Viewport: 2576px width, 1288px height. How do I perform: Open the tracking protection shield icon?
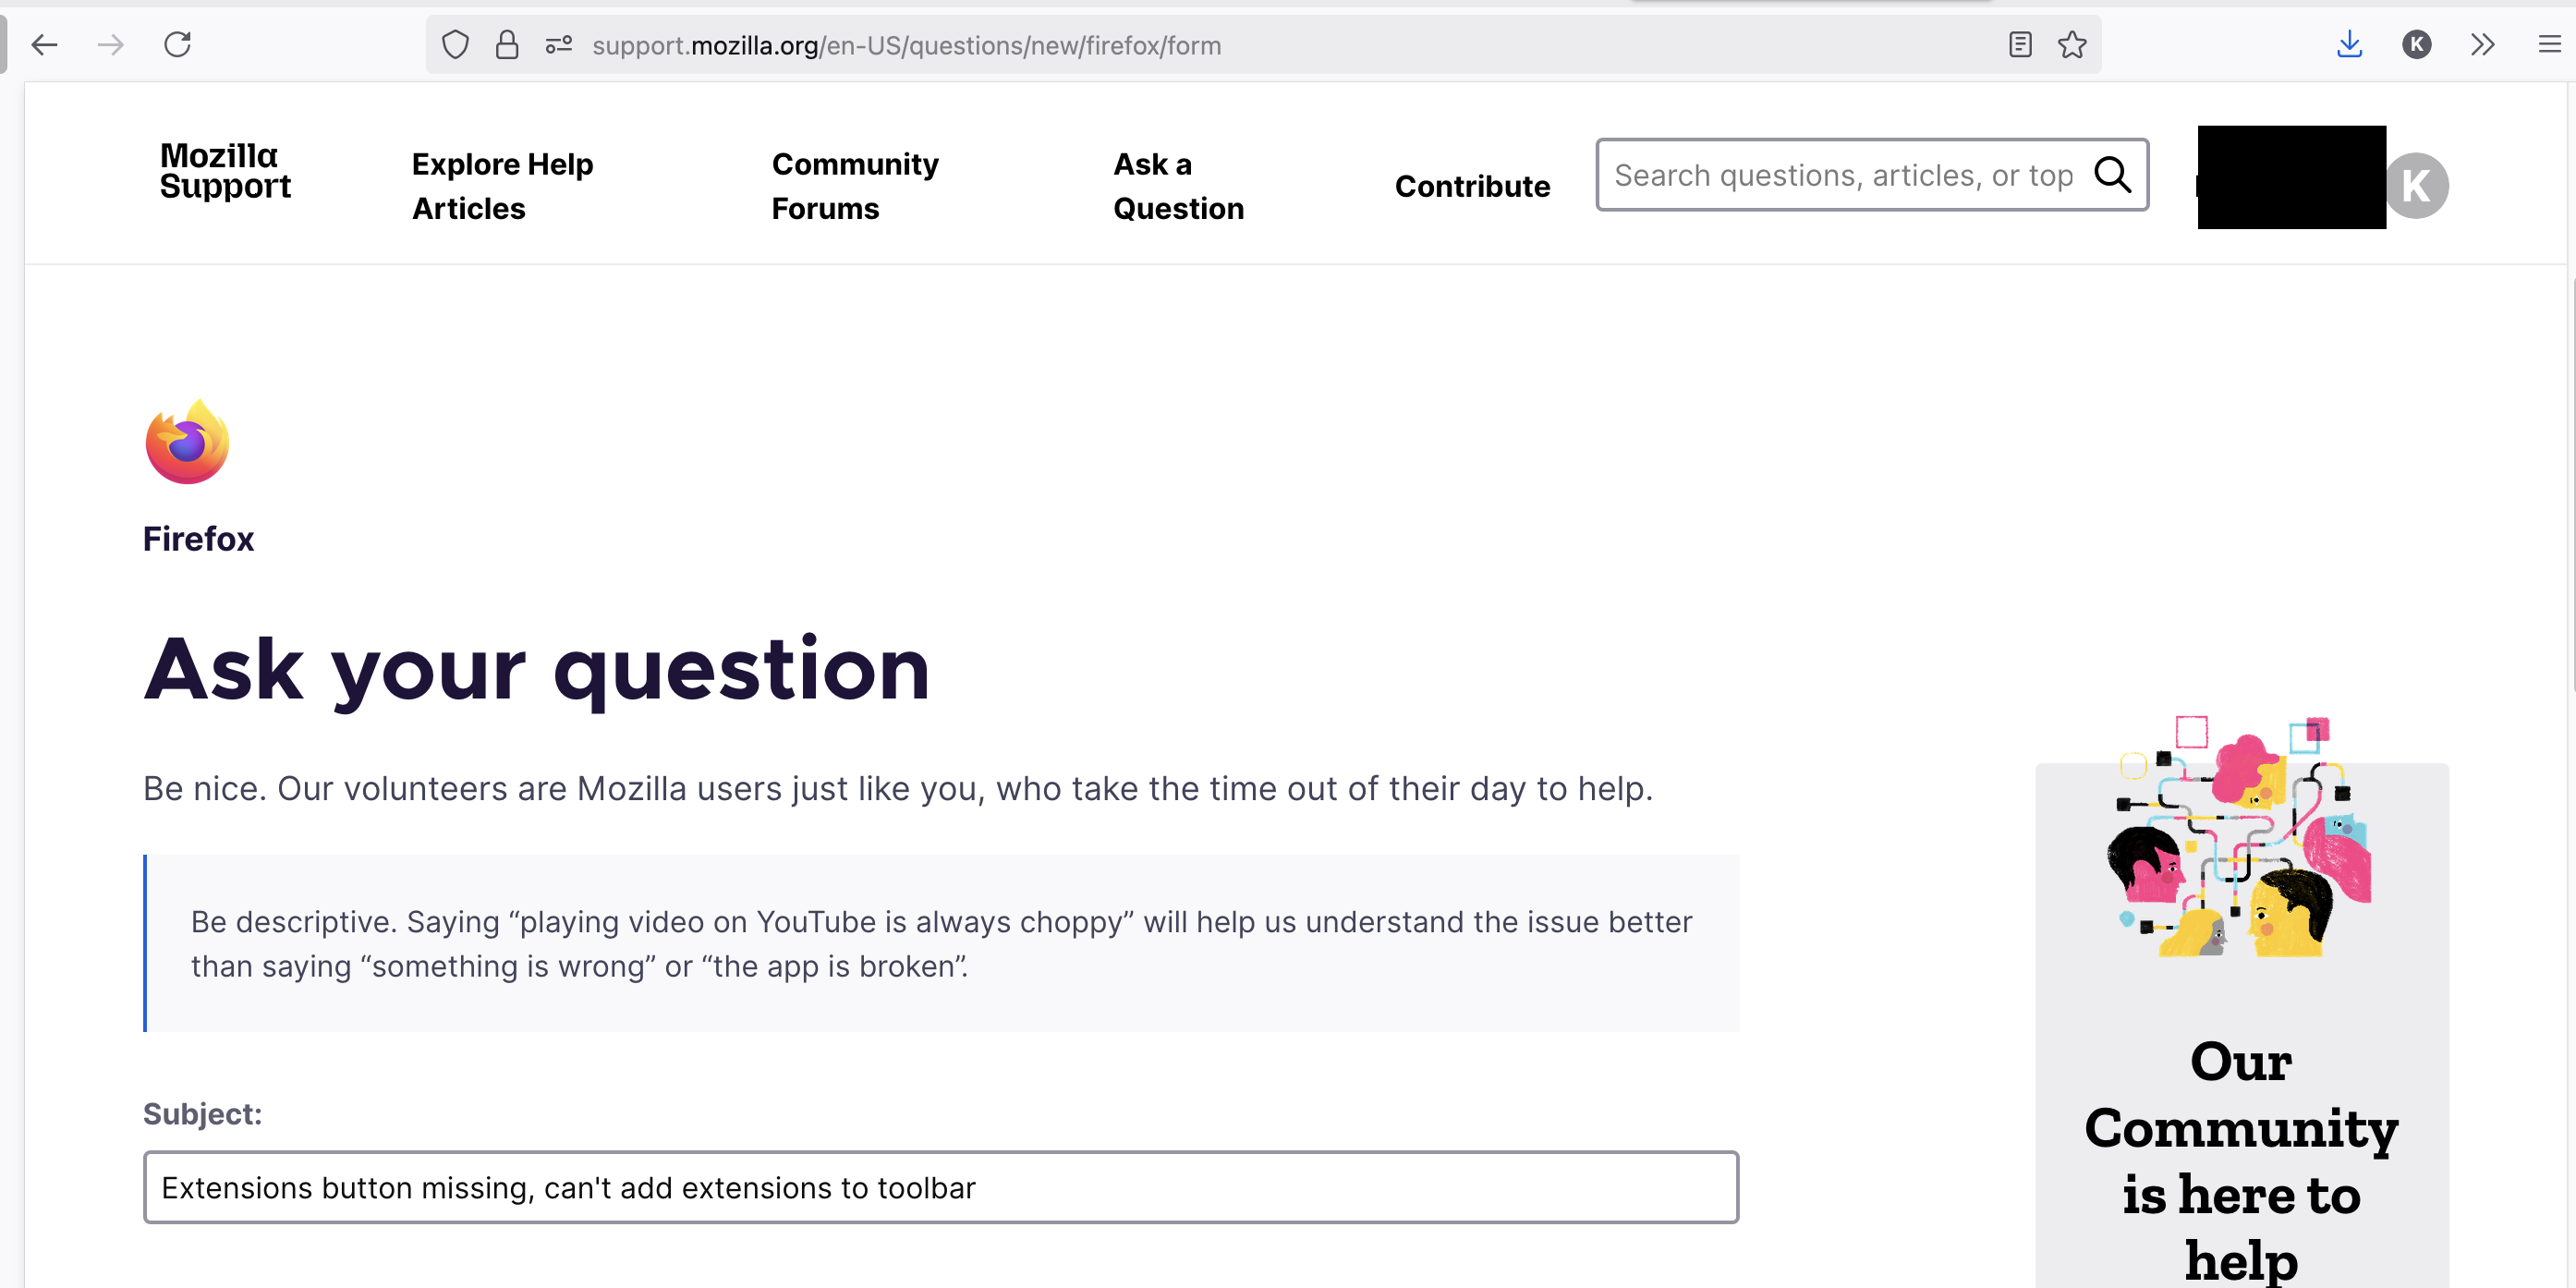(455, 45)
